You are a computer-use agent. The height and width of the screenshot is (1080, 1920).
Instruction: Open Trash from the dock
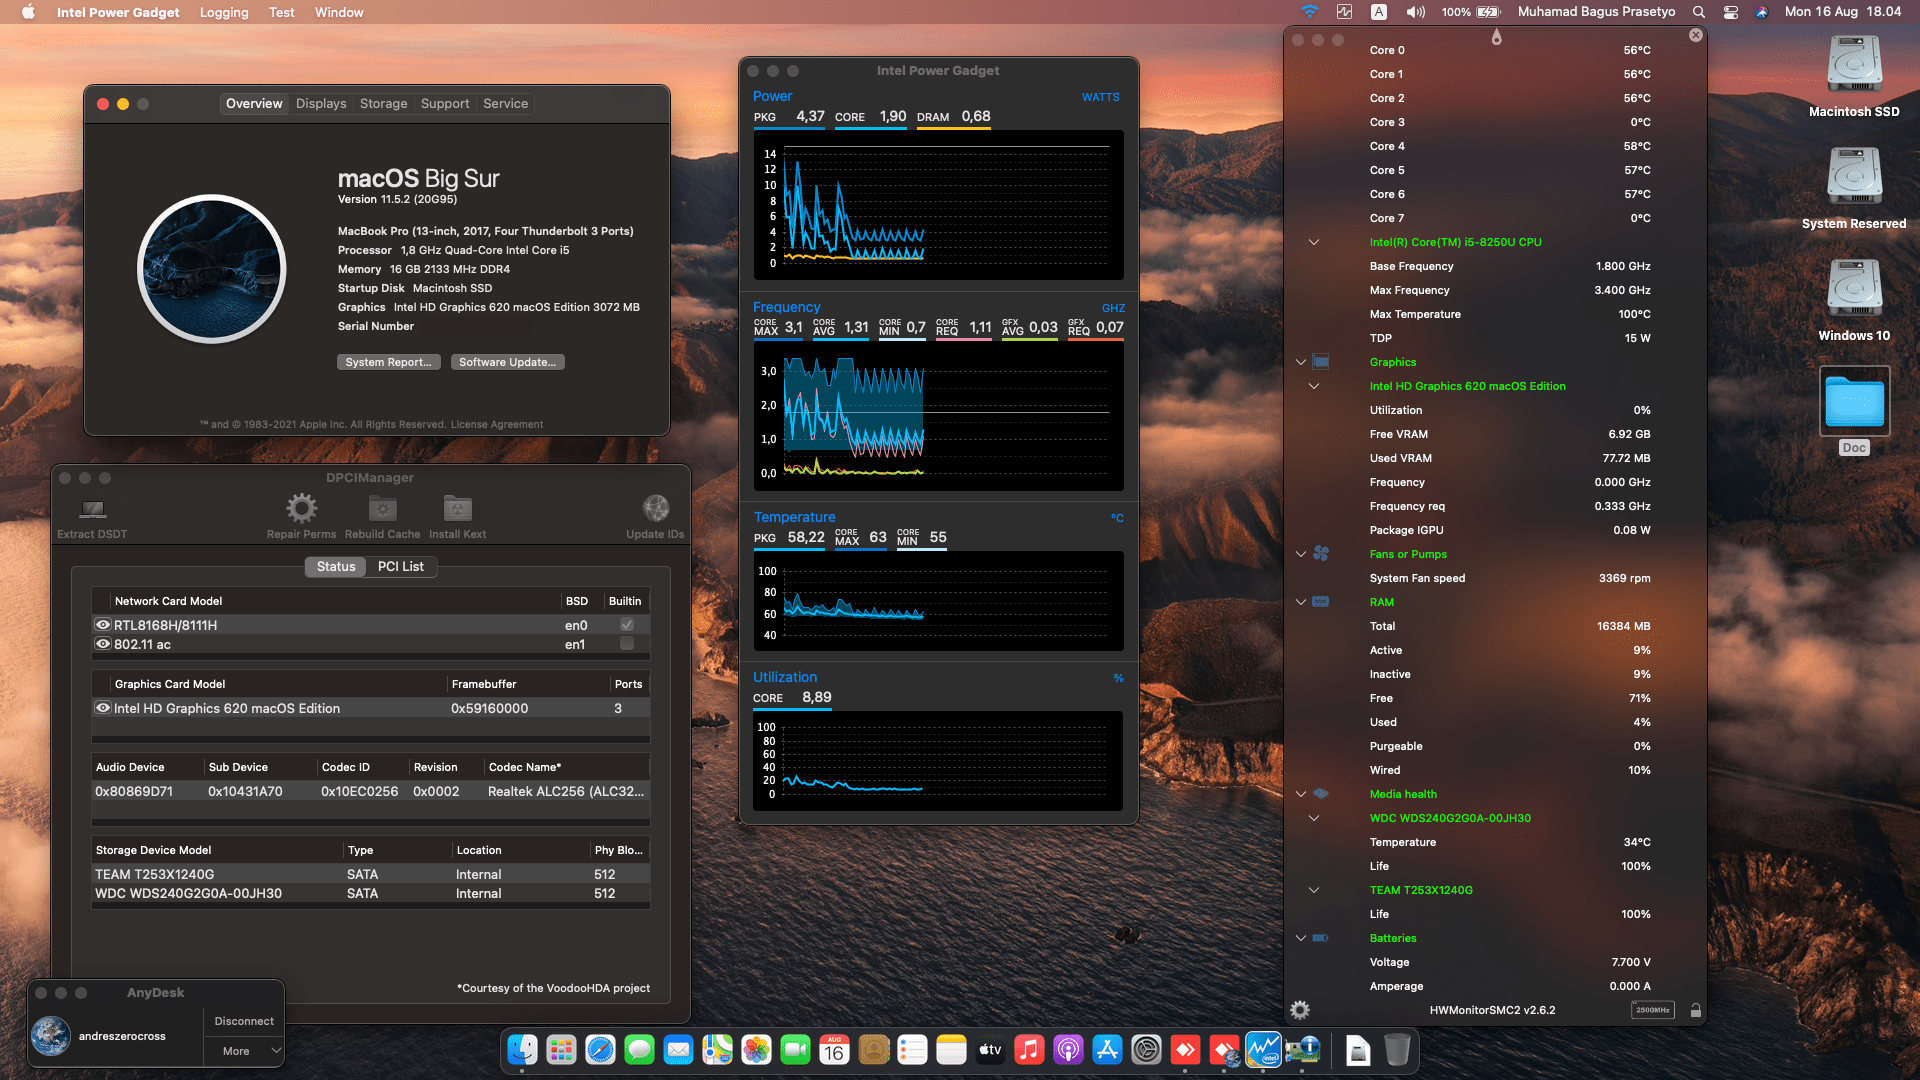(x=1397, y=1050)
